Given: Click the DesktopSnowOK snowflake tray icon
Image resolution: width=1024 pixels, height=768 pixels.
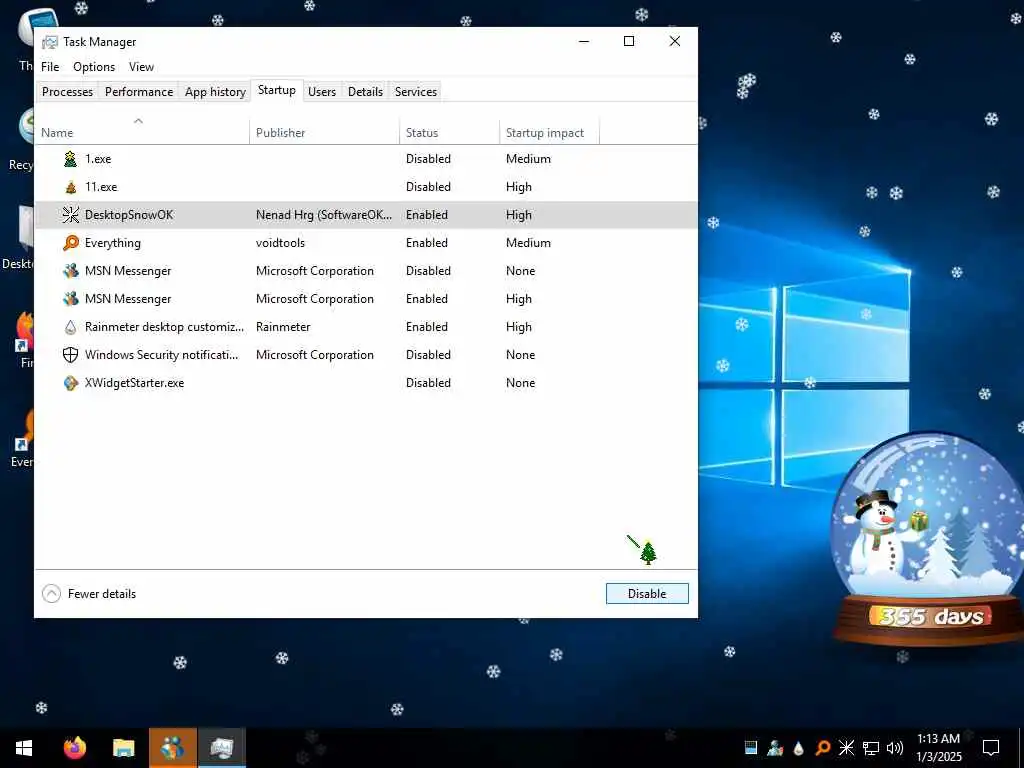Looking at the screenshot, I should (x=846, y=748).
